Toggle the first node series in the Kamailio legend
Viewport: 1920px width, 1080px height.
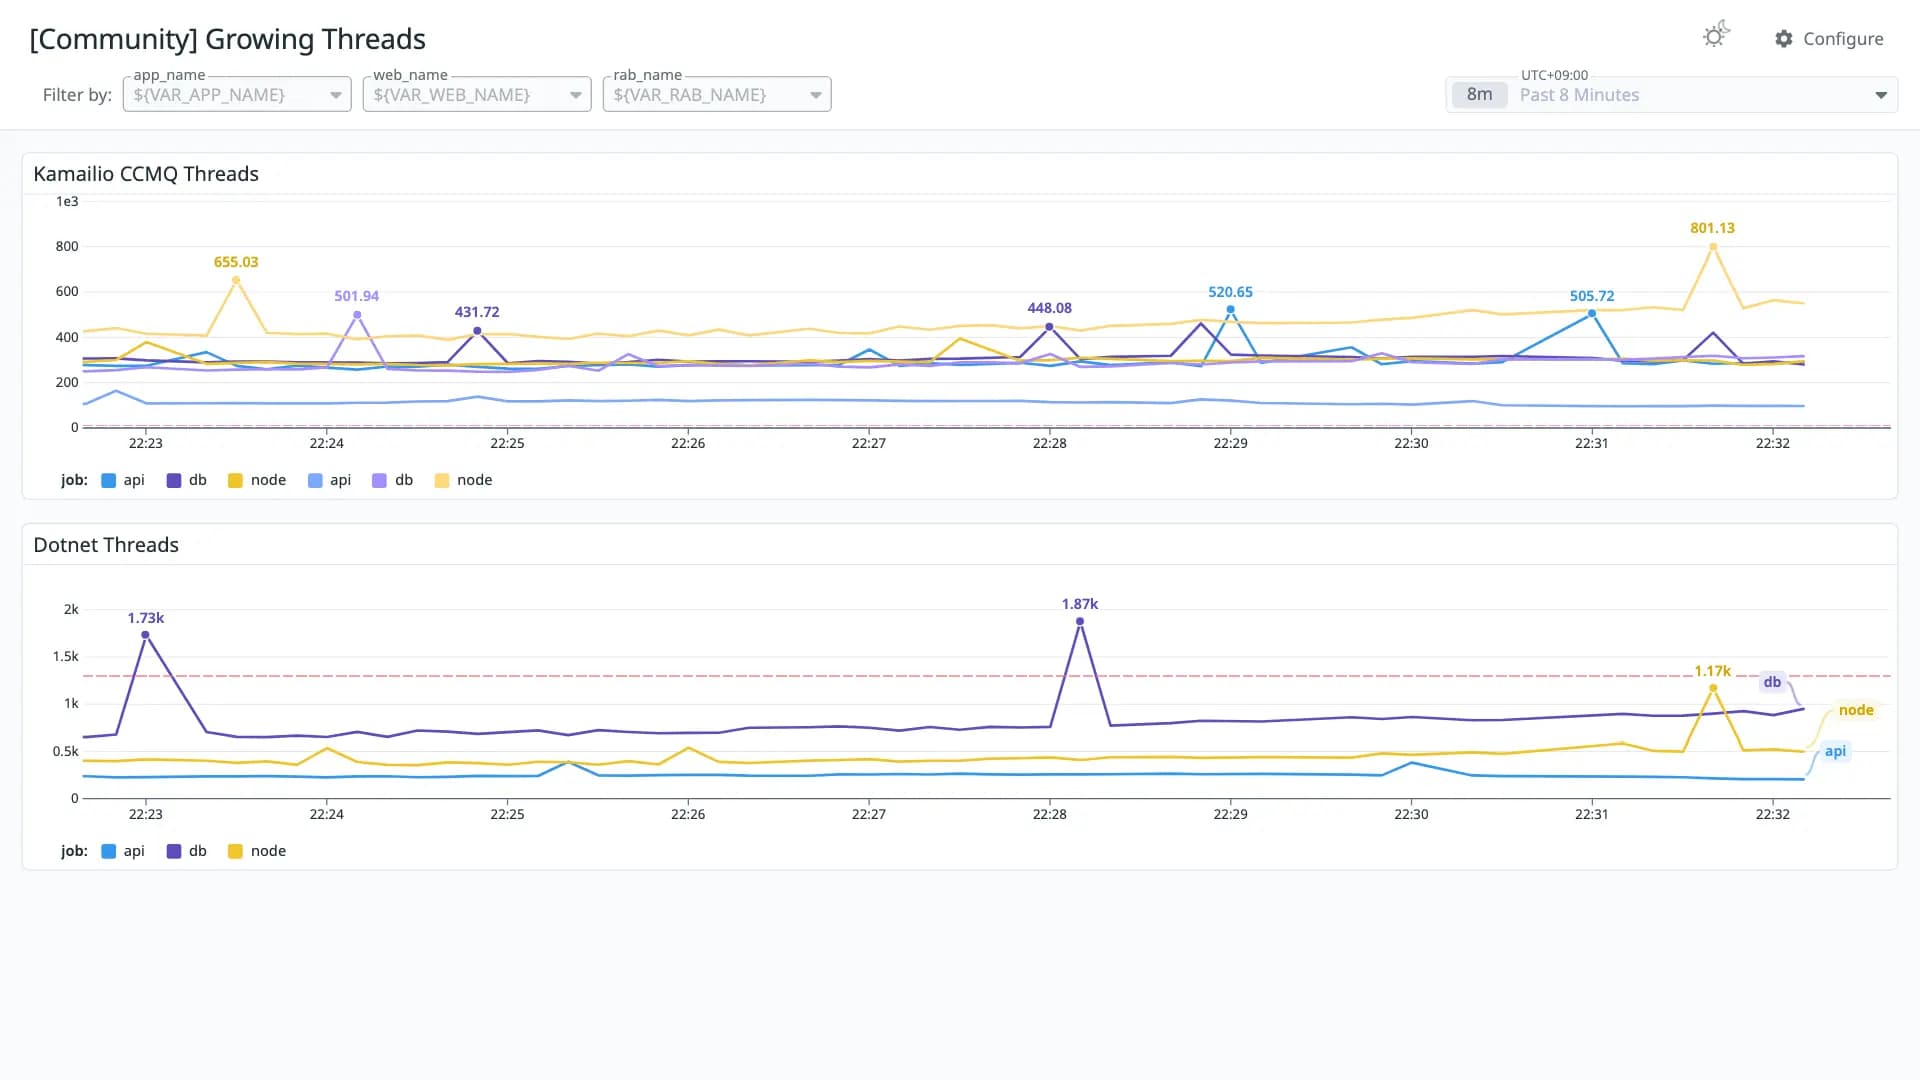[257, 480]
